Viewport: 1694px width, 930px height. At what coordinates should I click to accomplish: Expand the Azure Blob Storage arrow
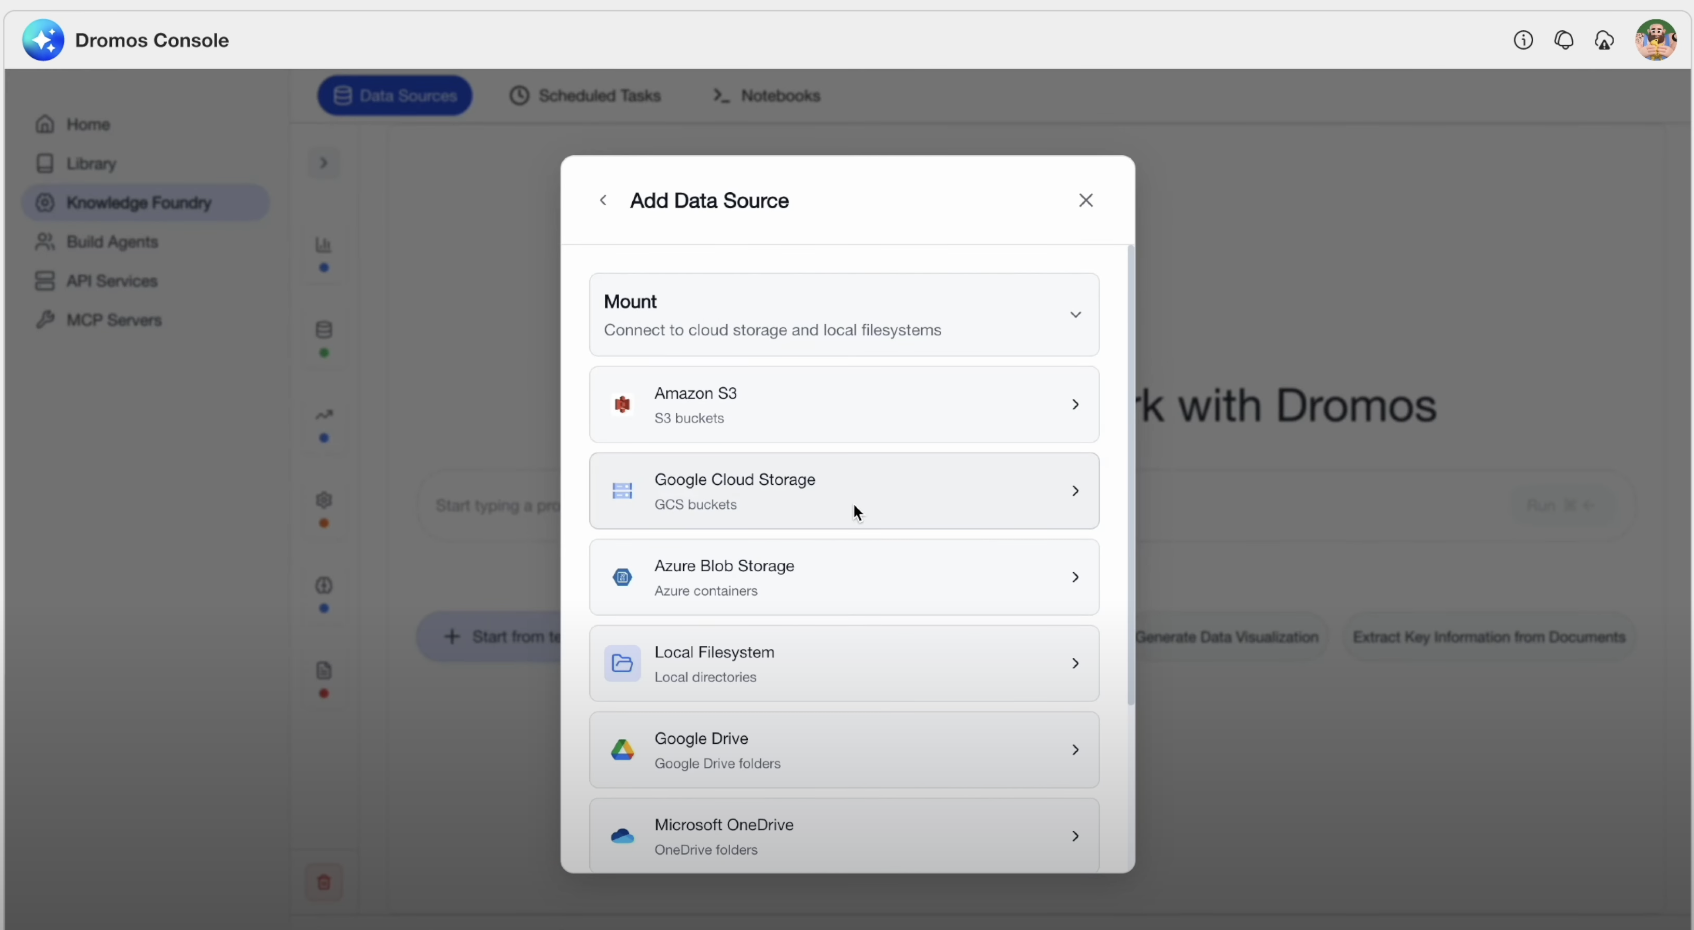click(x=1075, y=577)
